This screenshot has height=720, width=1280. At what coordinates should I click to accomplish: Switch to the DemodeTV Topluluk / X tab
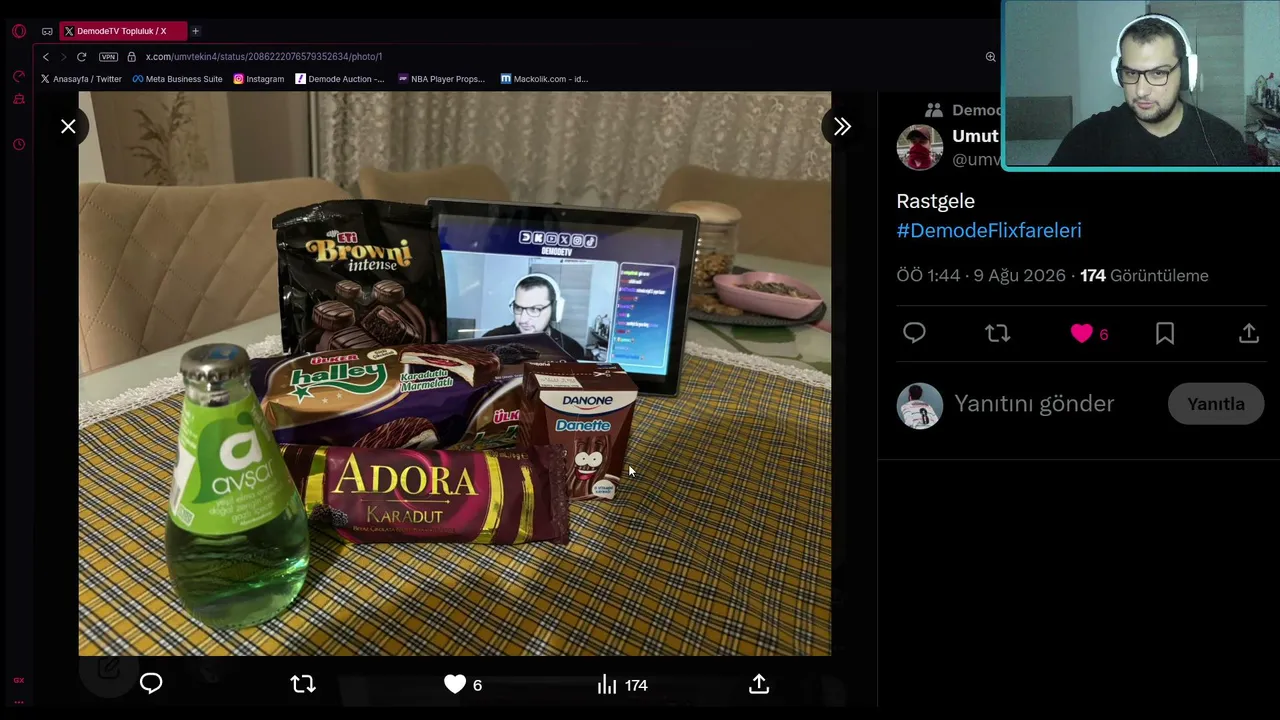[x=121, y=31]
